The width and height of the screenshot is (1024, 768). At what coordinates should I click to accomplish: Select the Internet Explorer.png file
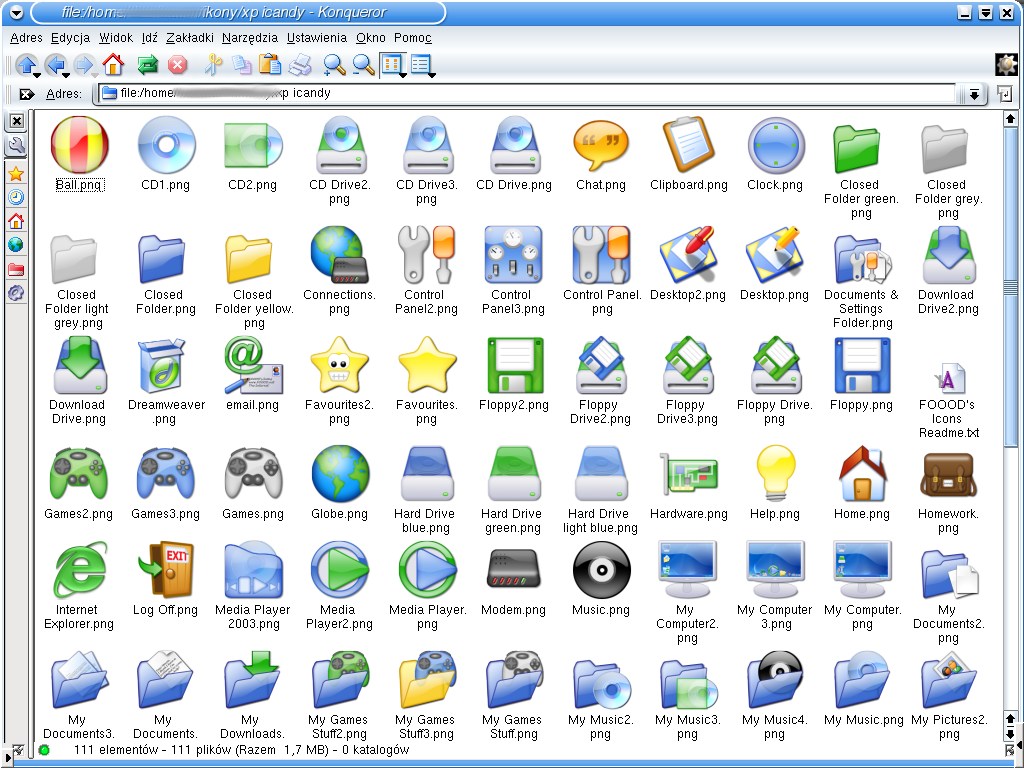coord(78,585)
